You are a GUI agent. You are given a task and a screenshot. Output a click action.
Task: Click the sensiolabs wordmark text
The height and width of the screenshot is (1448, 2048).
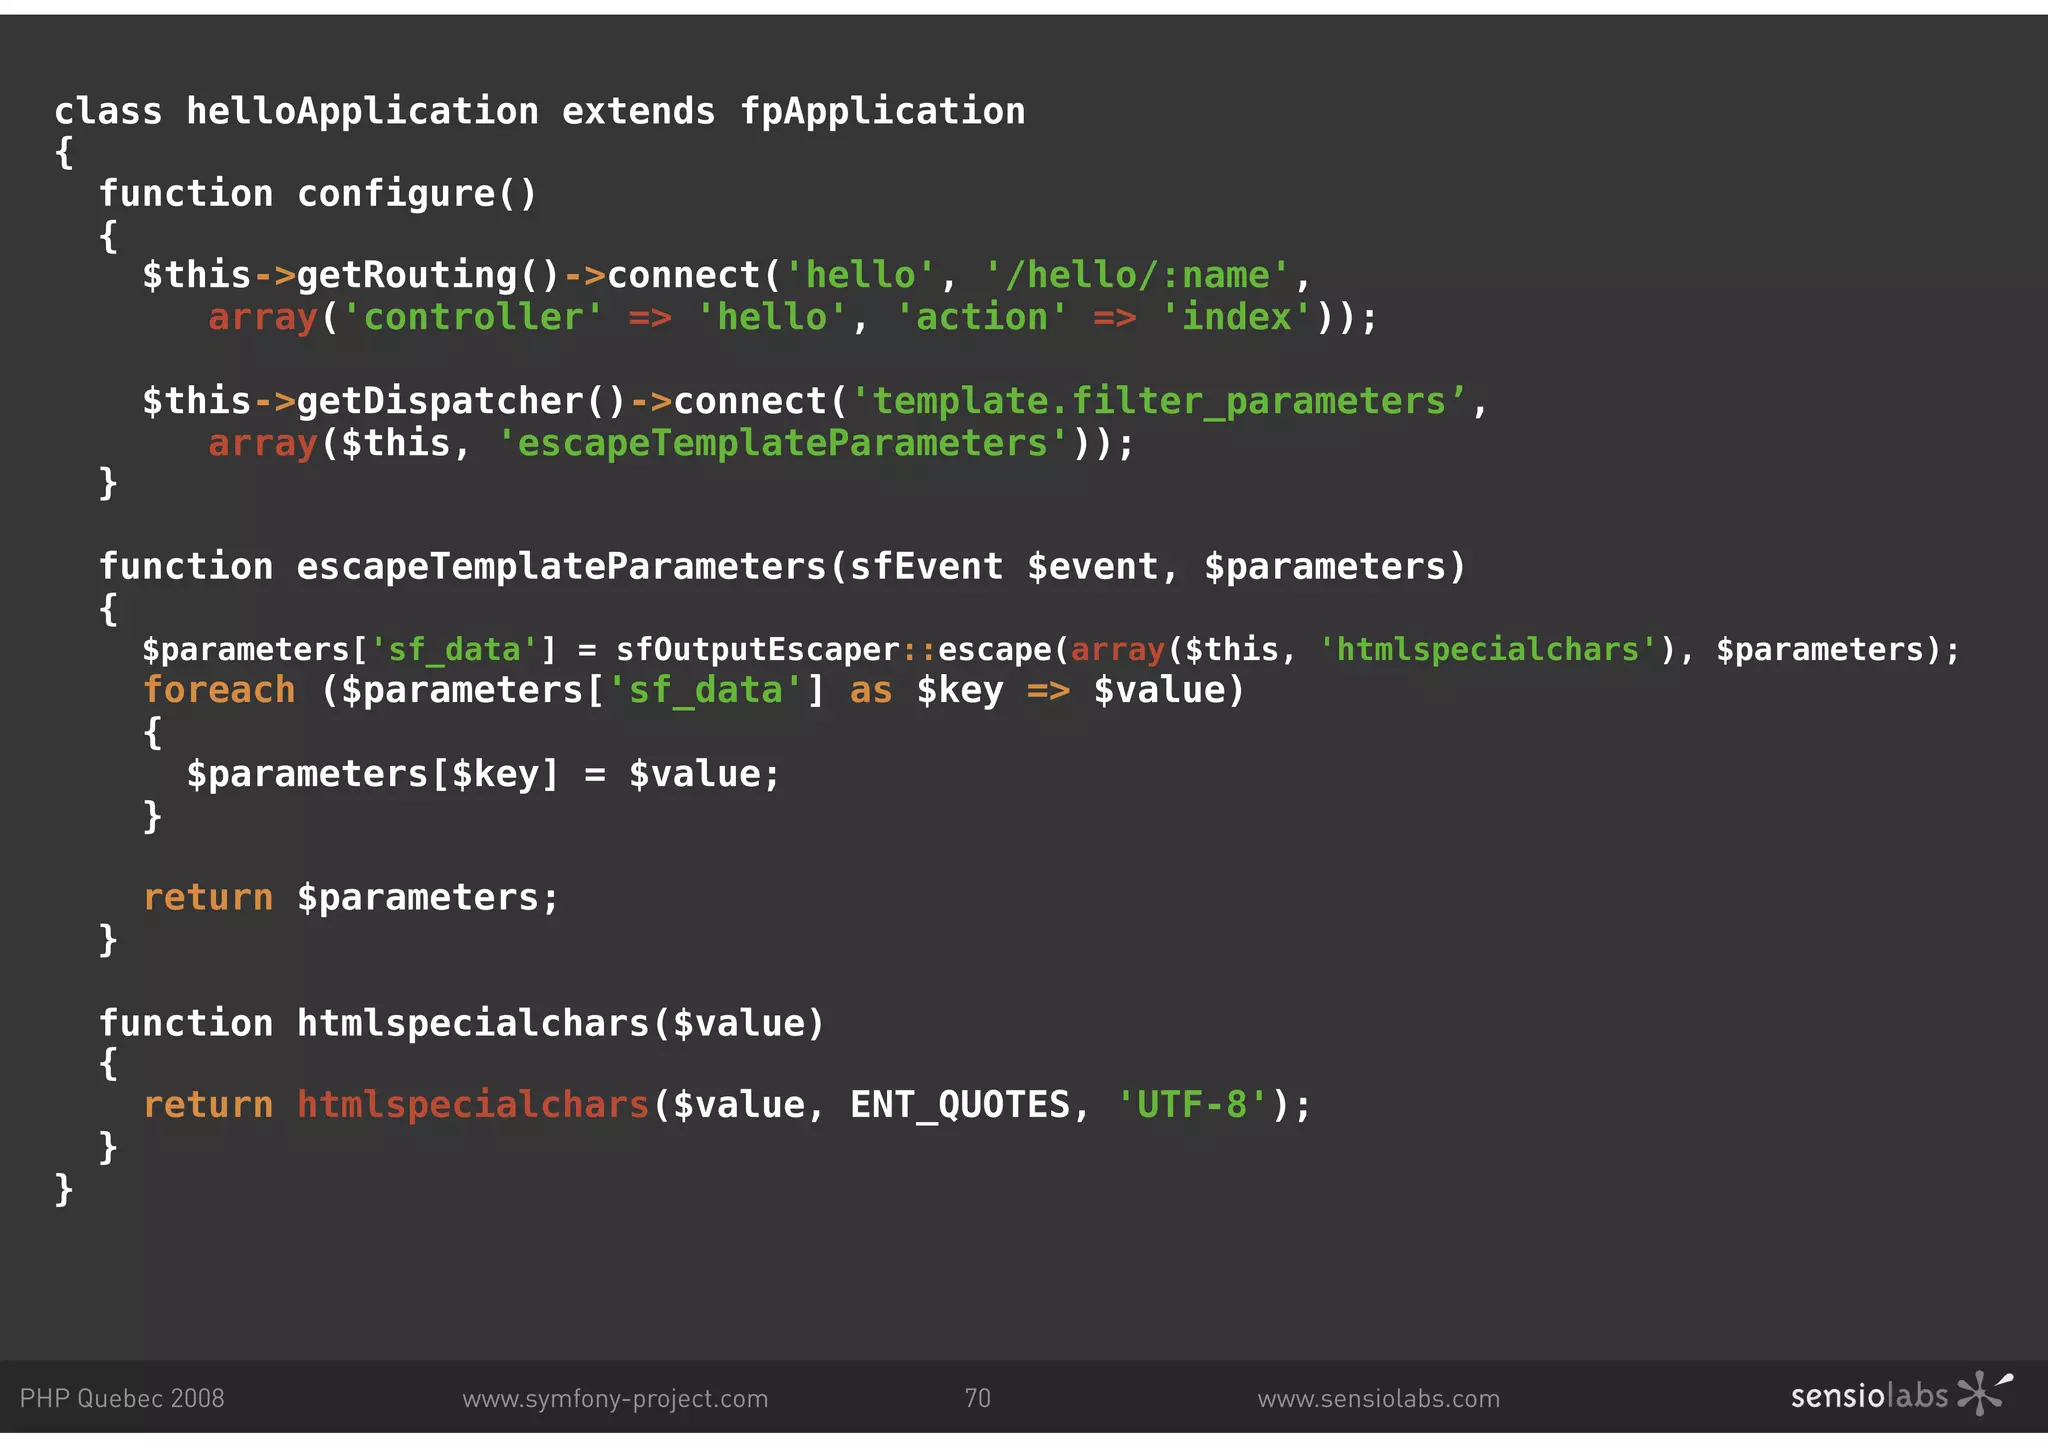[x=1868, y=1396]
